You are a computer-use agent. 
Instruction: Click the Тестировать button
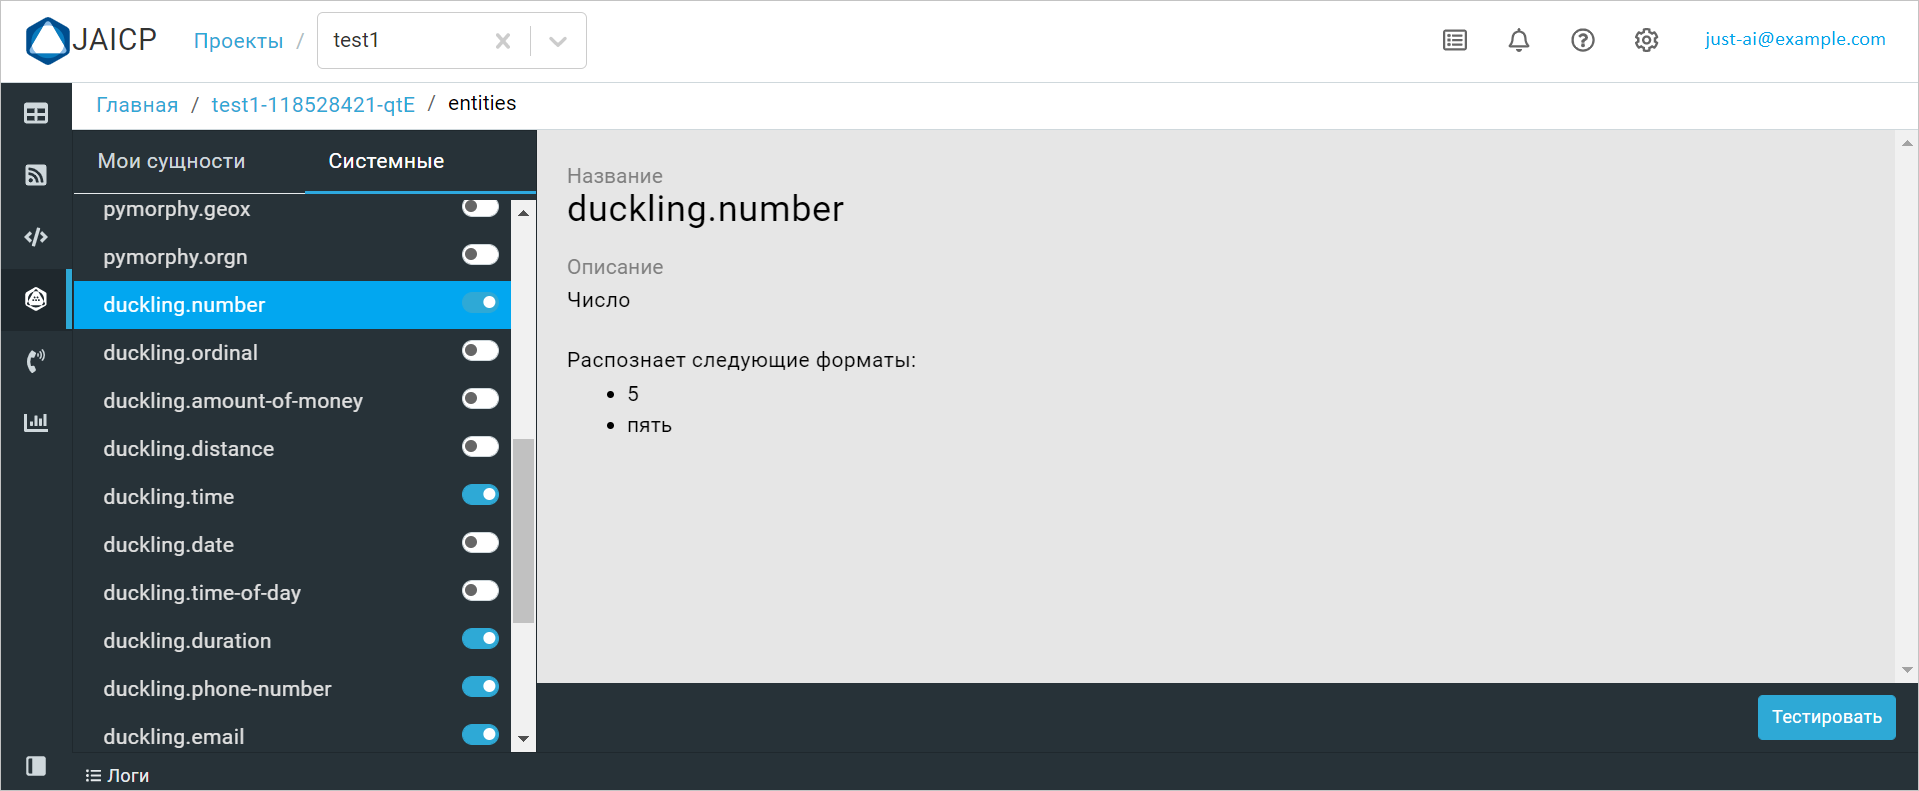(x=1825, y=717)
